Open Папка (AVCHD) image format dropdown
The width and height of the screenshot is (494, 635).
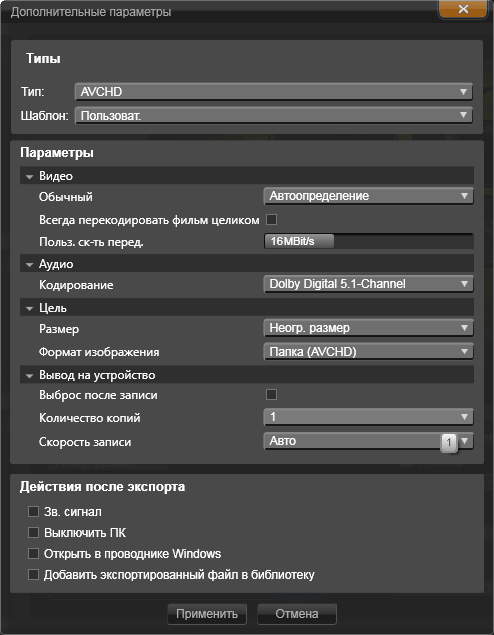(368, 352)
